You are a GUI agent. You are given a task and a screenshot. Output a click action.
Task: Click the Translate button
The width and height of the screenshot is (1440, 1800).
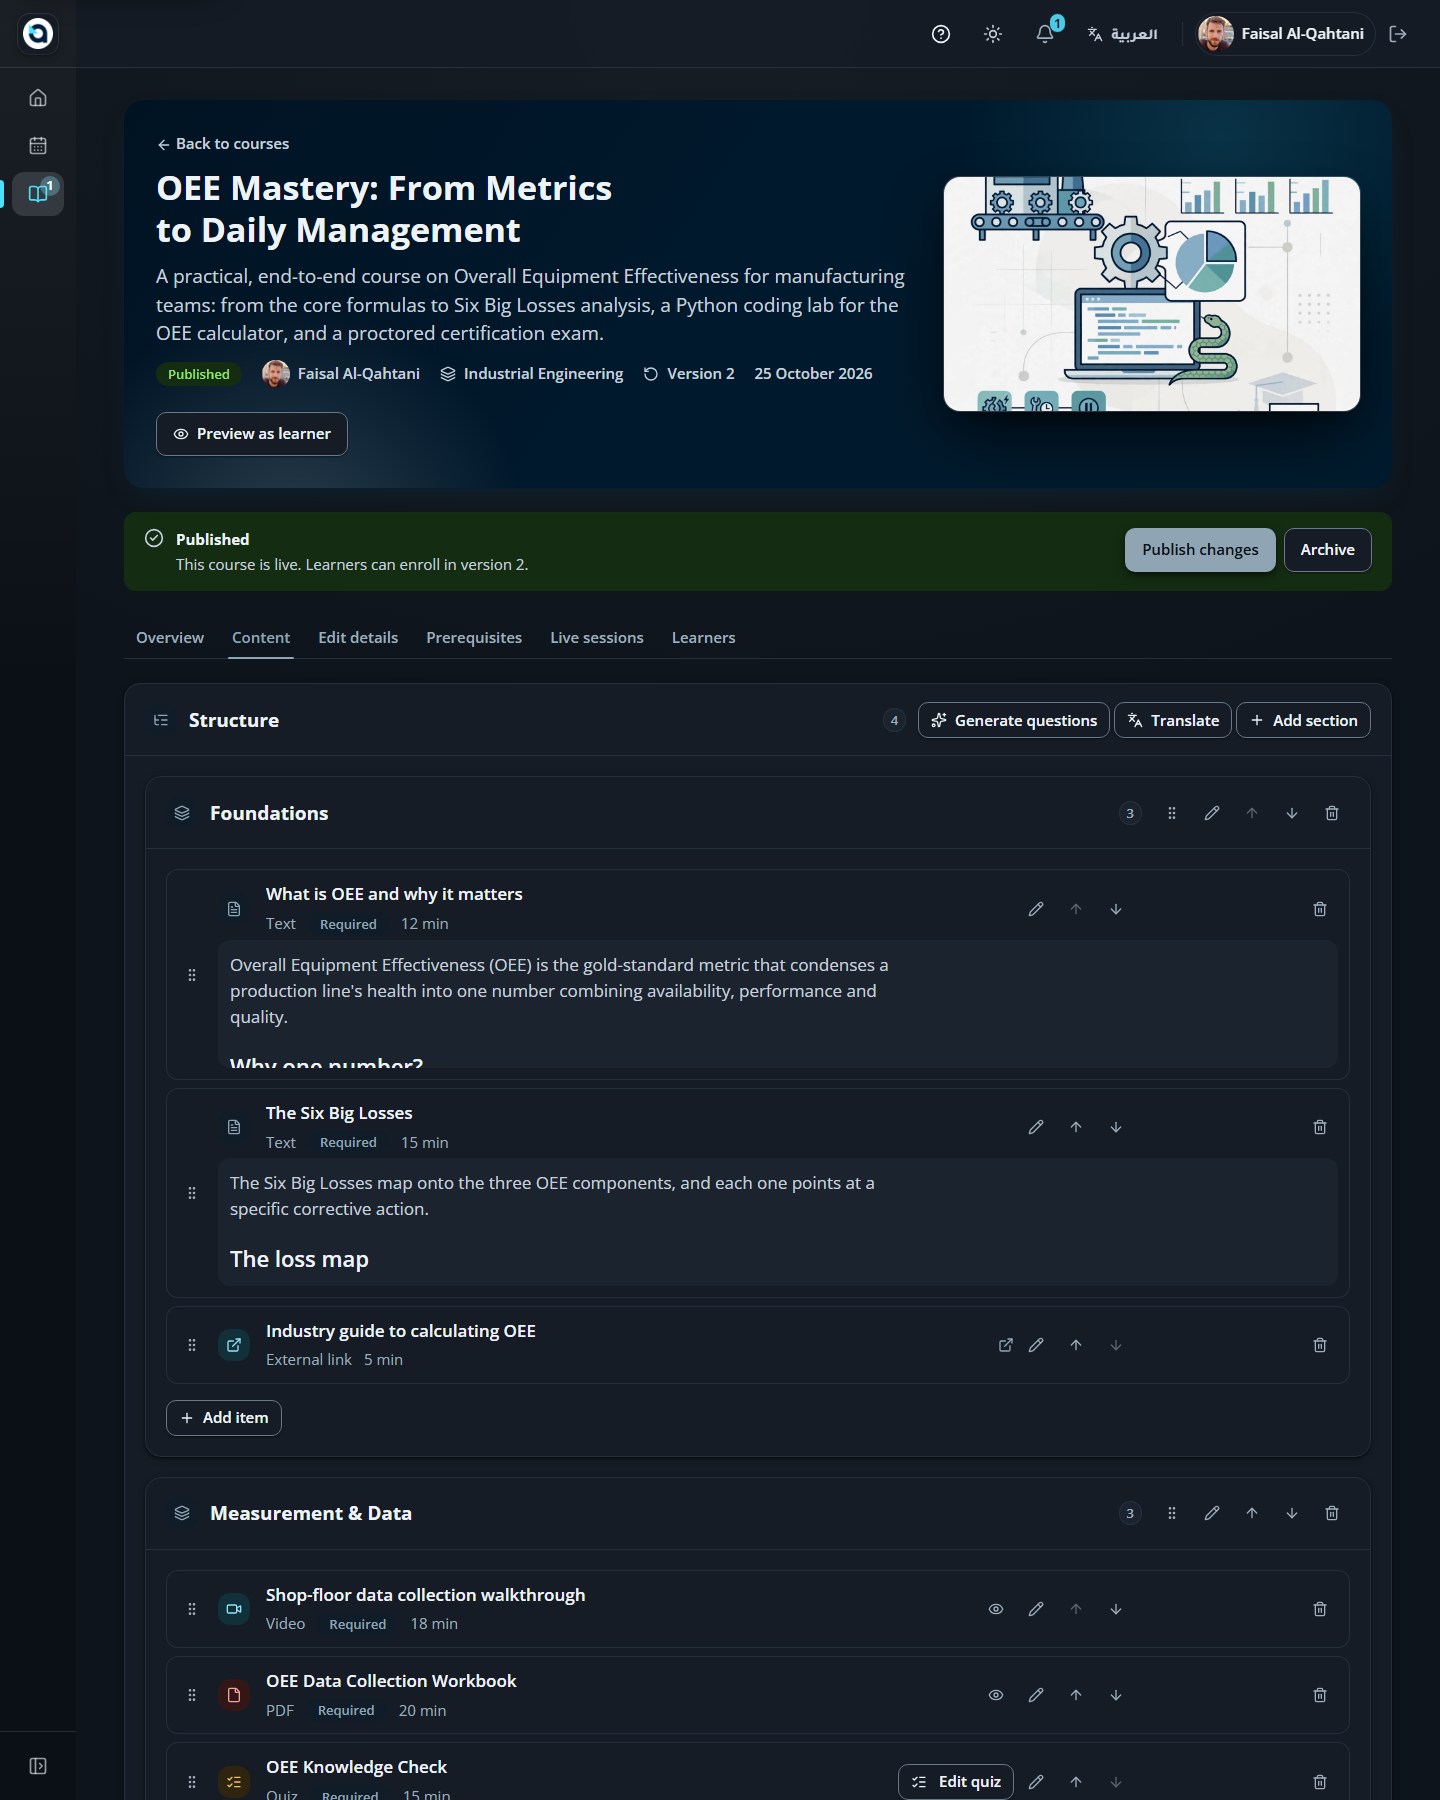tap(1173, 721)
